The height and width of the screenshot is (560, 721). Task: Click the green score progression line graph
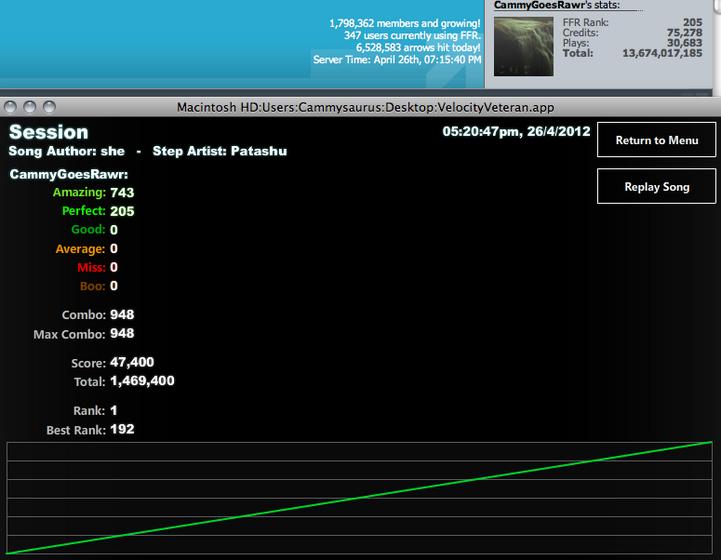[x=359, y=498]
